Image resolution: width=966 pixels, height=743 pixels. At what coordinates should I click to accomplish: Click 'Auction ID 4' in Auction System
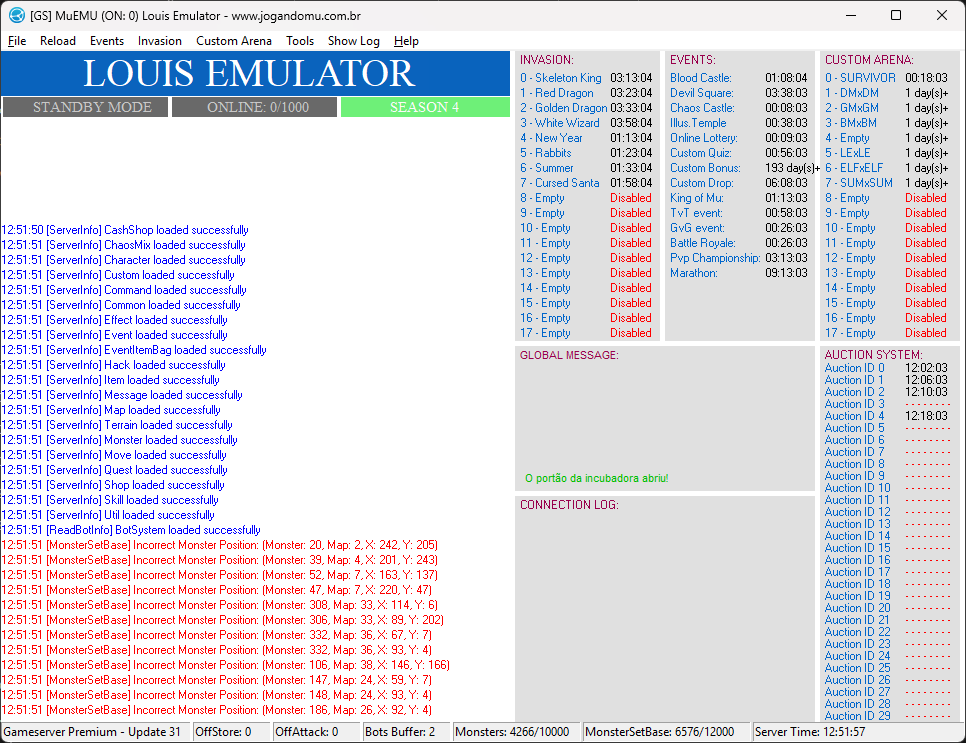854,416
